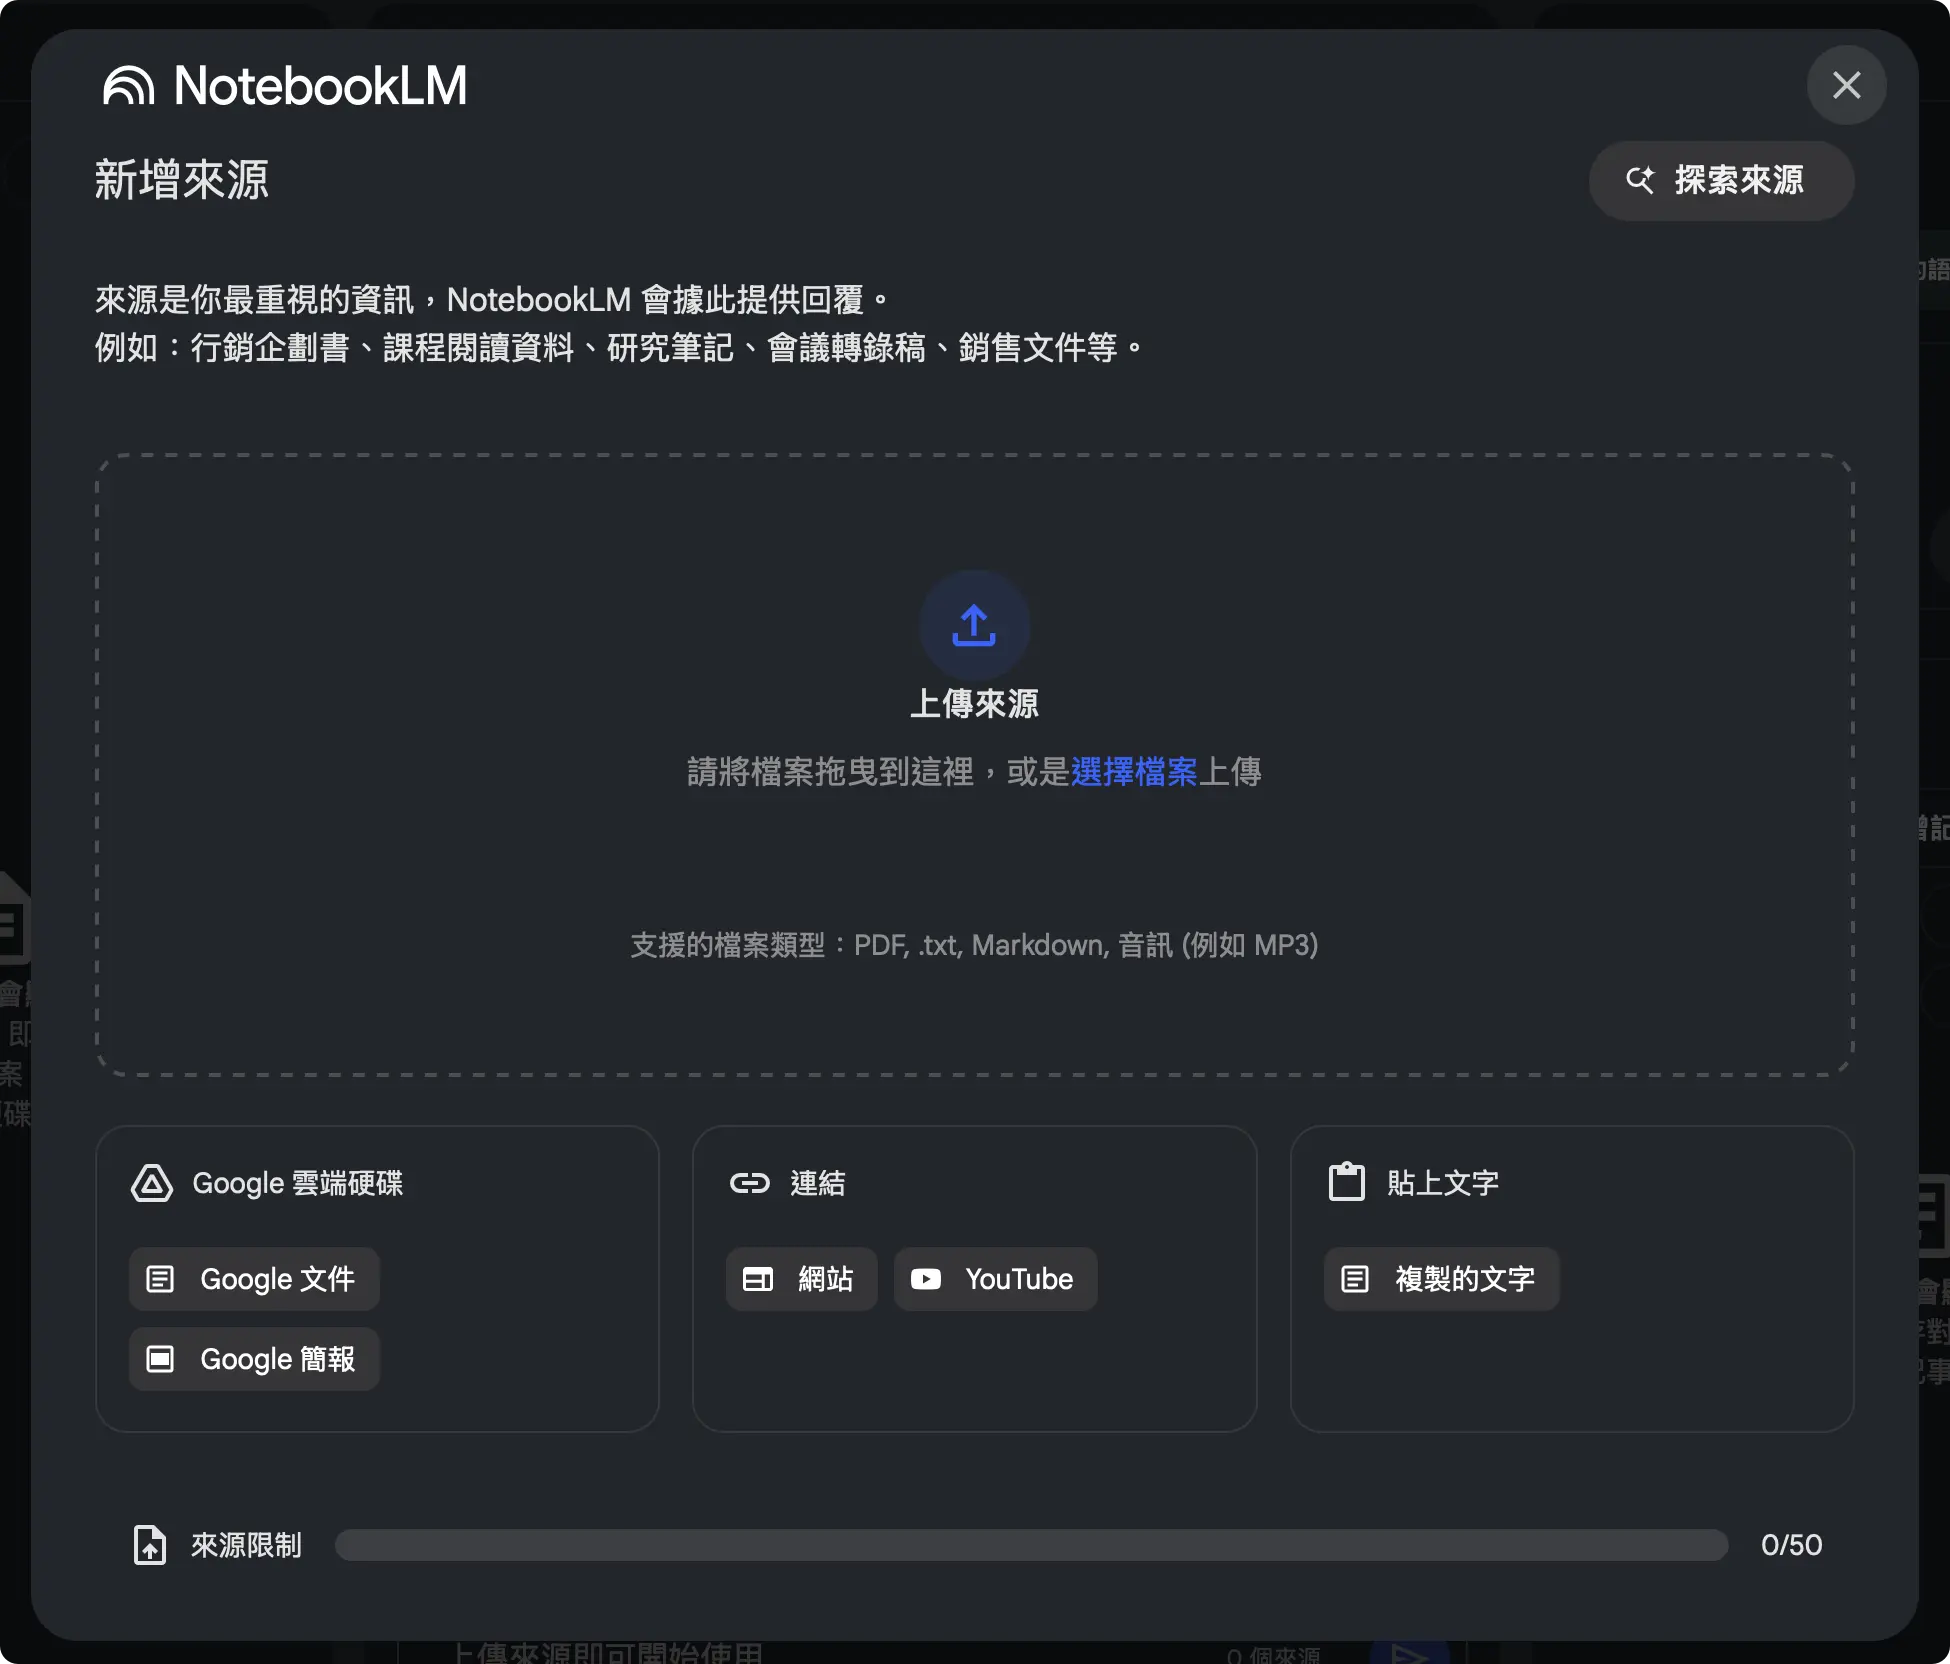This screenshot has height=1664, width=1950.
Task: Click the source limit progress bar
Action: [x=1031, y=1545]
